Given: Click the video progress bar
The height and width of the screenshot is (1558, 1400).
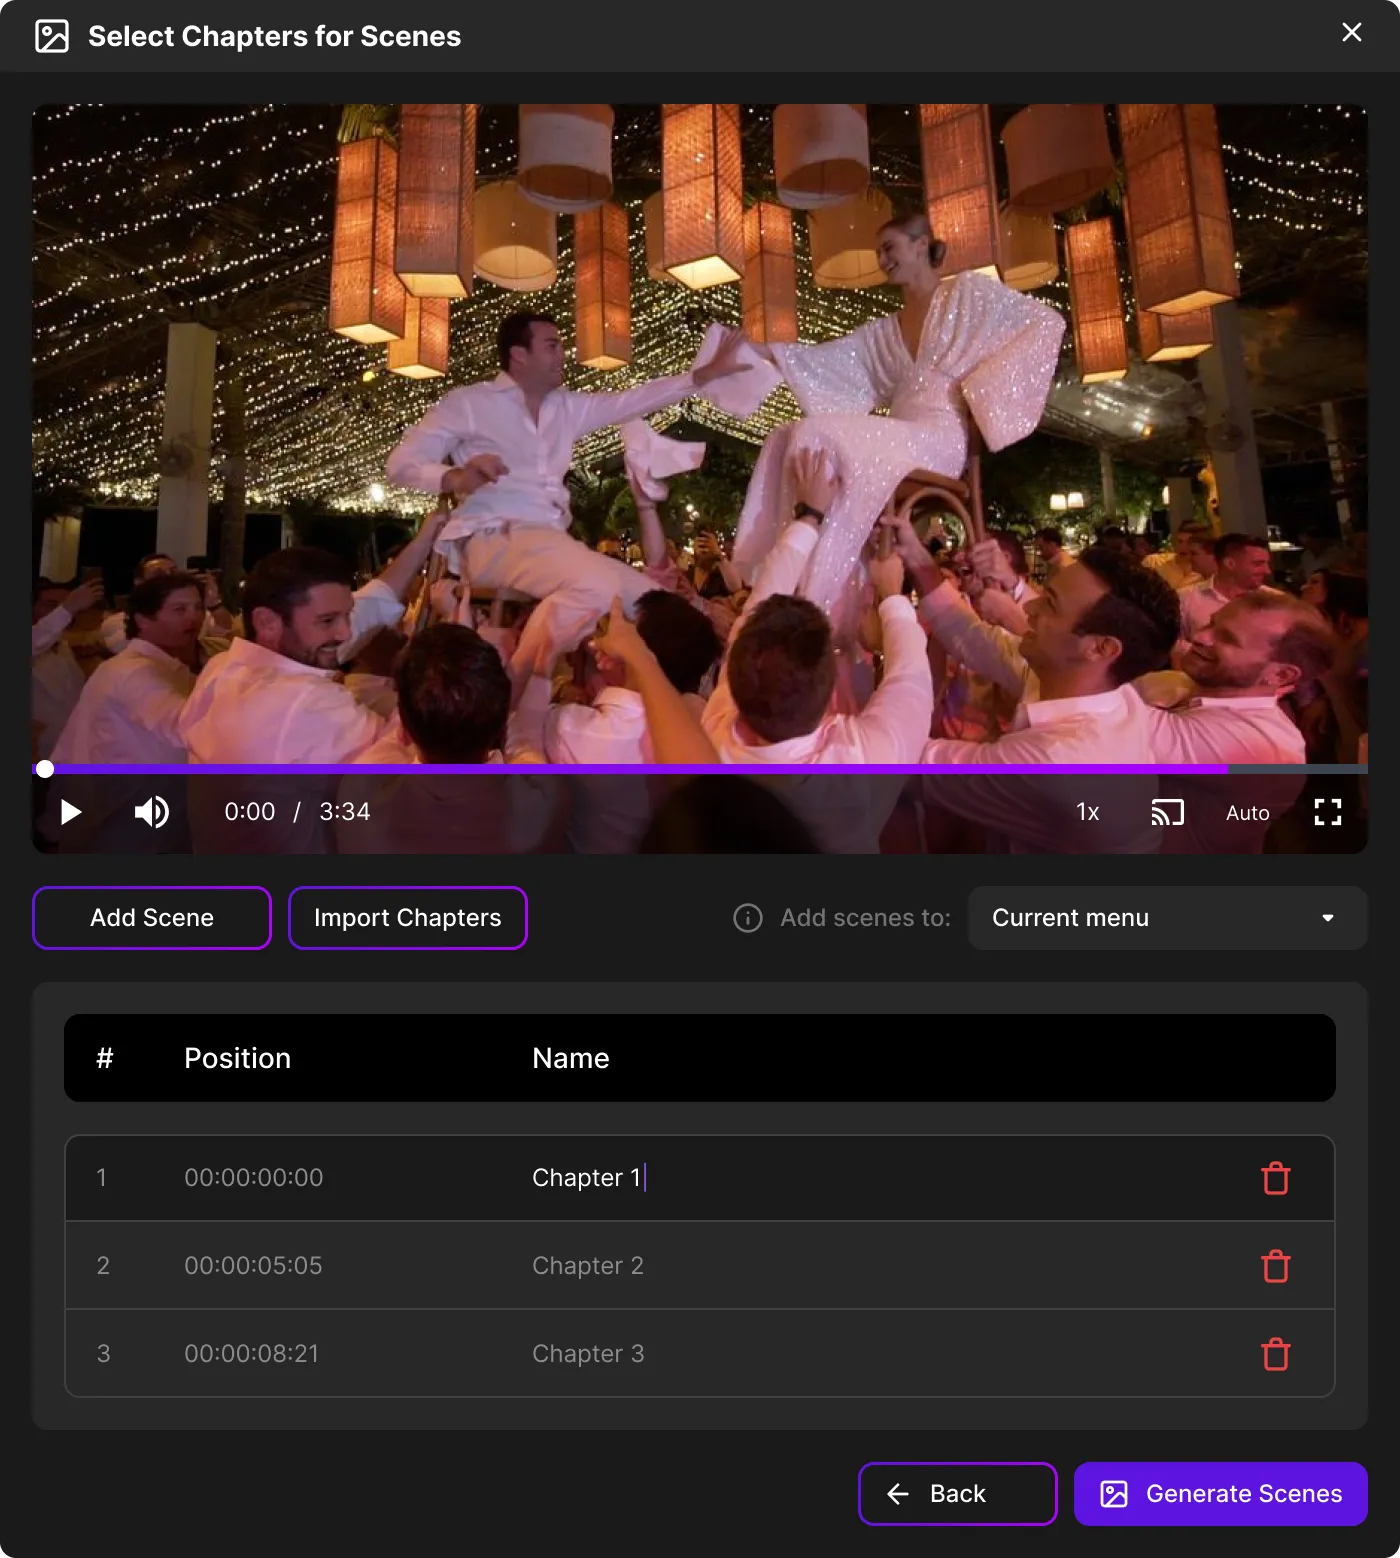Looking at the screenshot, I should [700, 769].
